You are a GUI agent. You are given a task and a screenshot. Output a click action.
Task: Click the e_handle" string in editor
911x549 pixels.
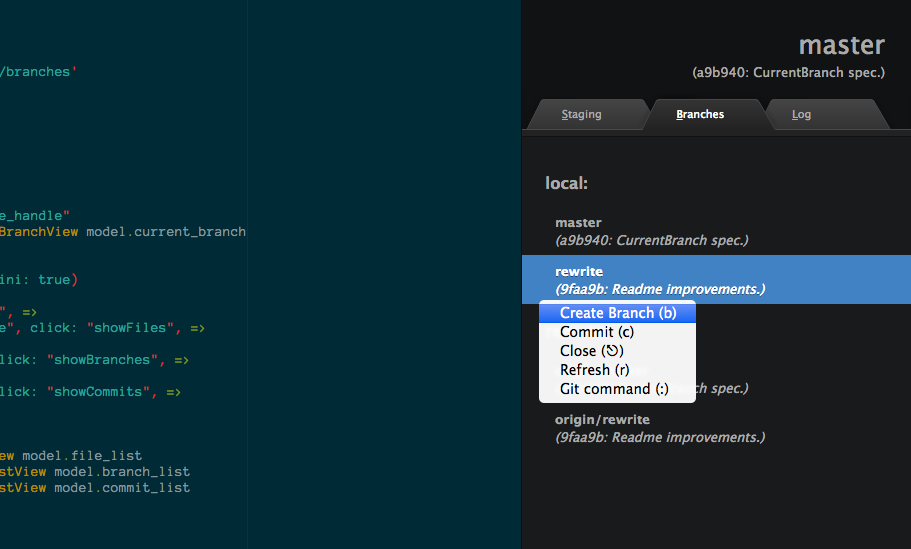click(35, 216)
